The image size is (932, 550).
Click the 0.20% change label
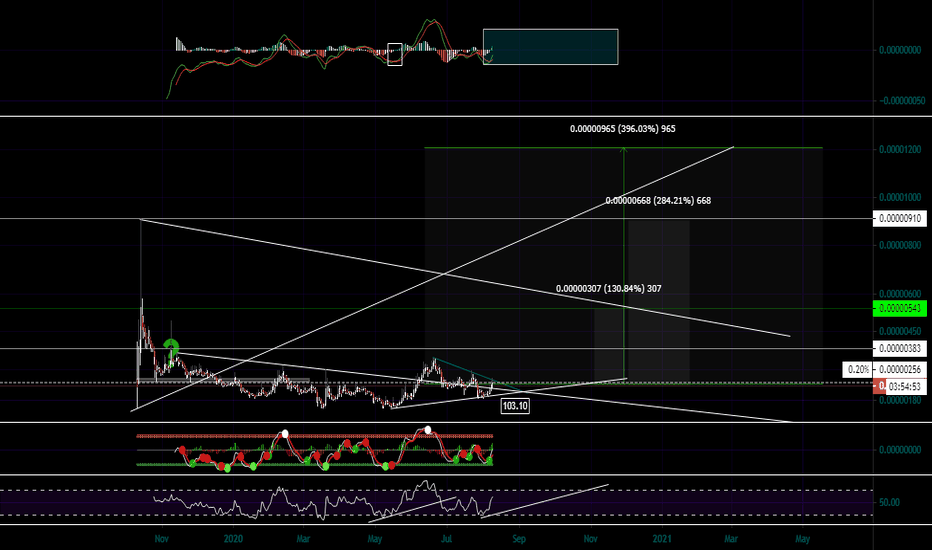coord(858,370)
